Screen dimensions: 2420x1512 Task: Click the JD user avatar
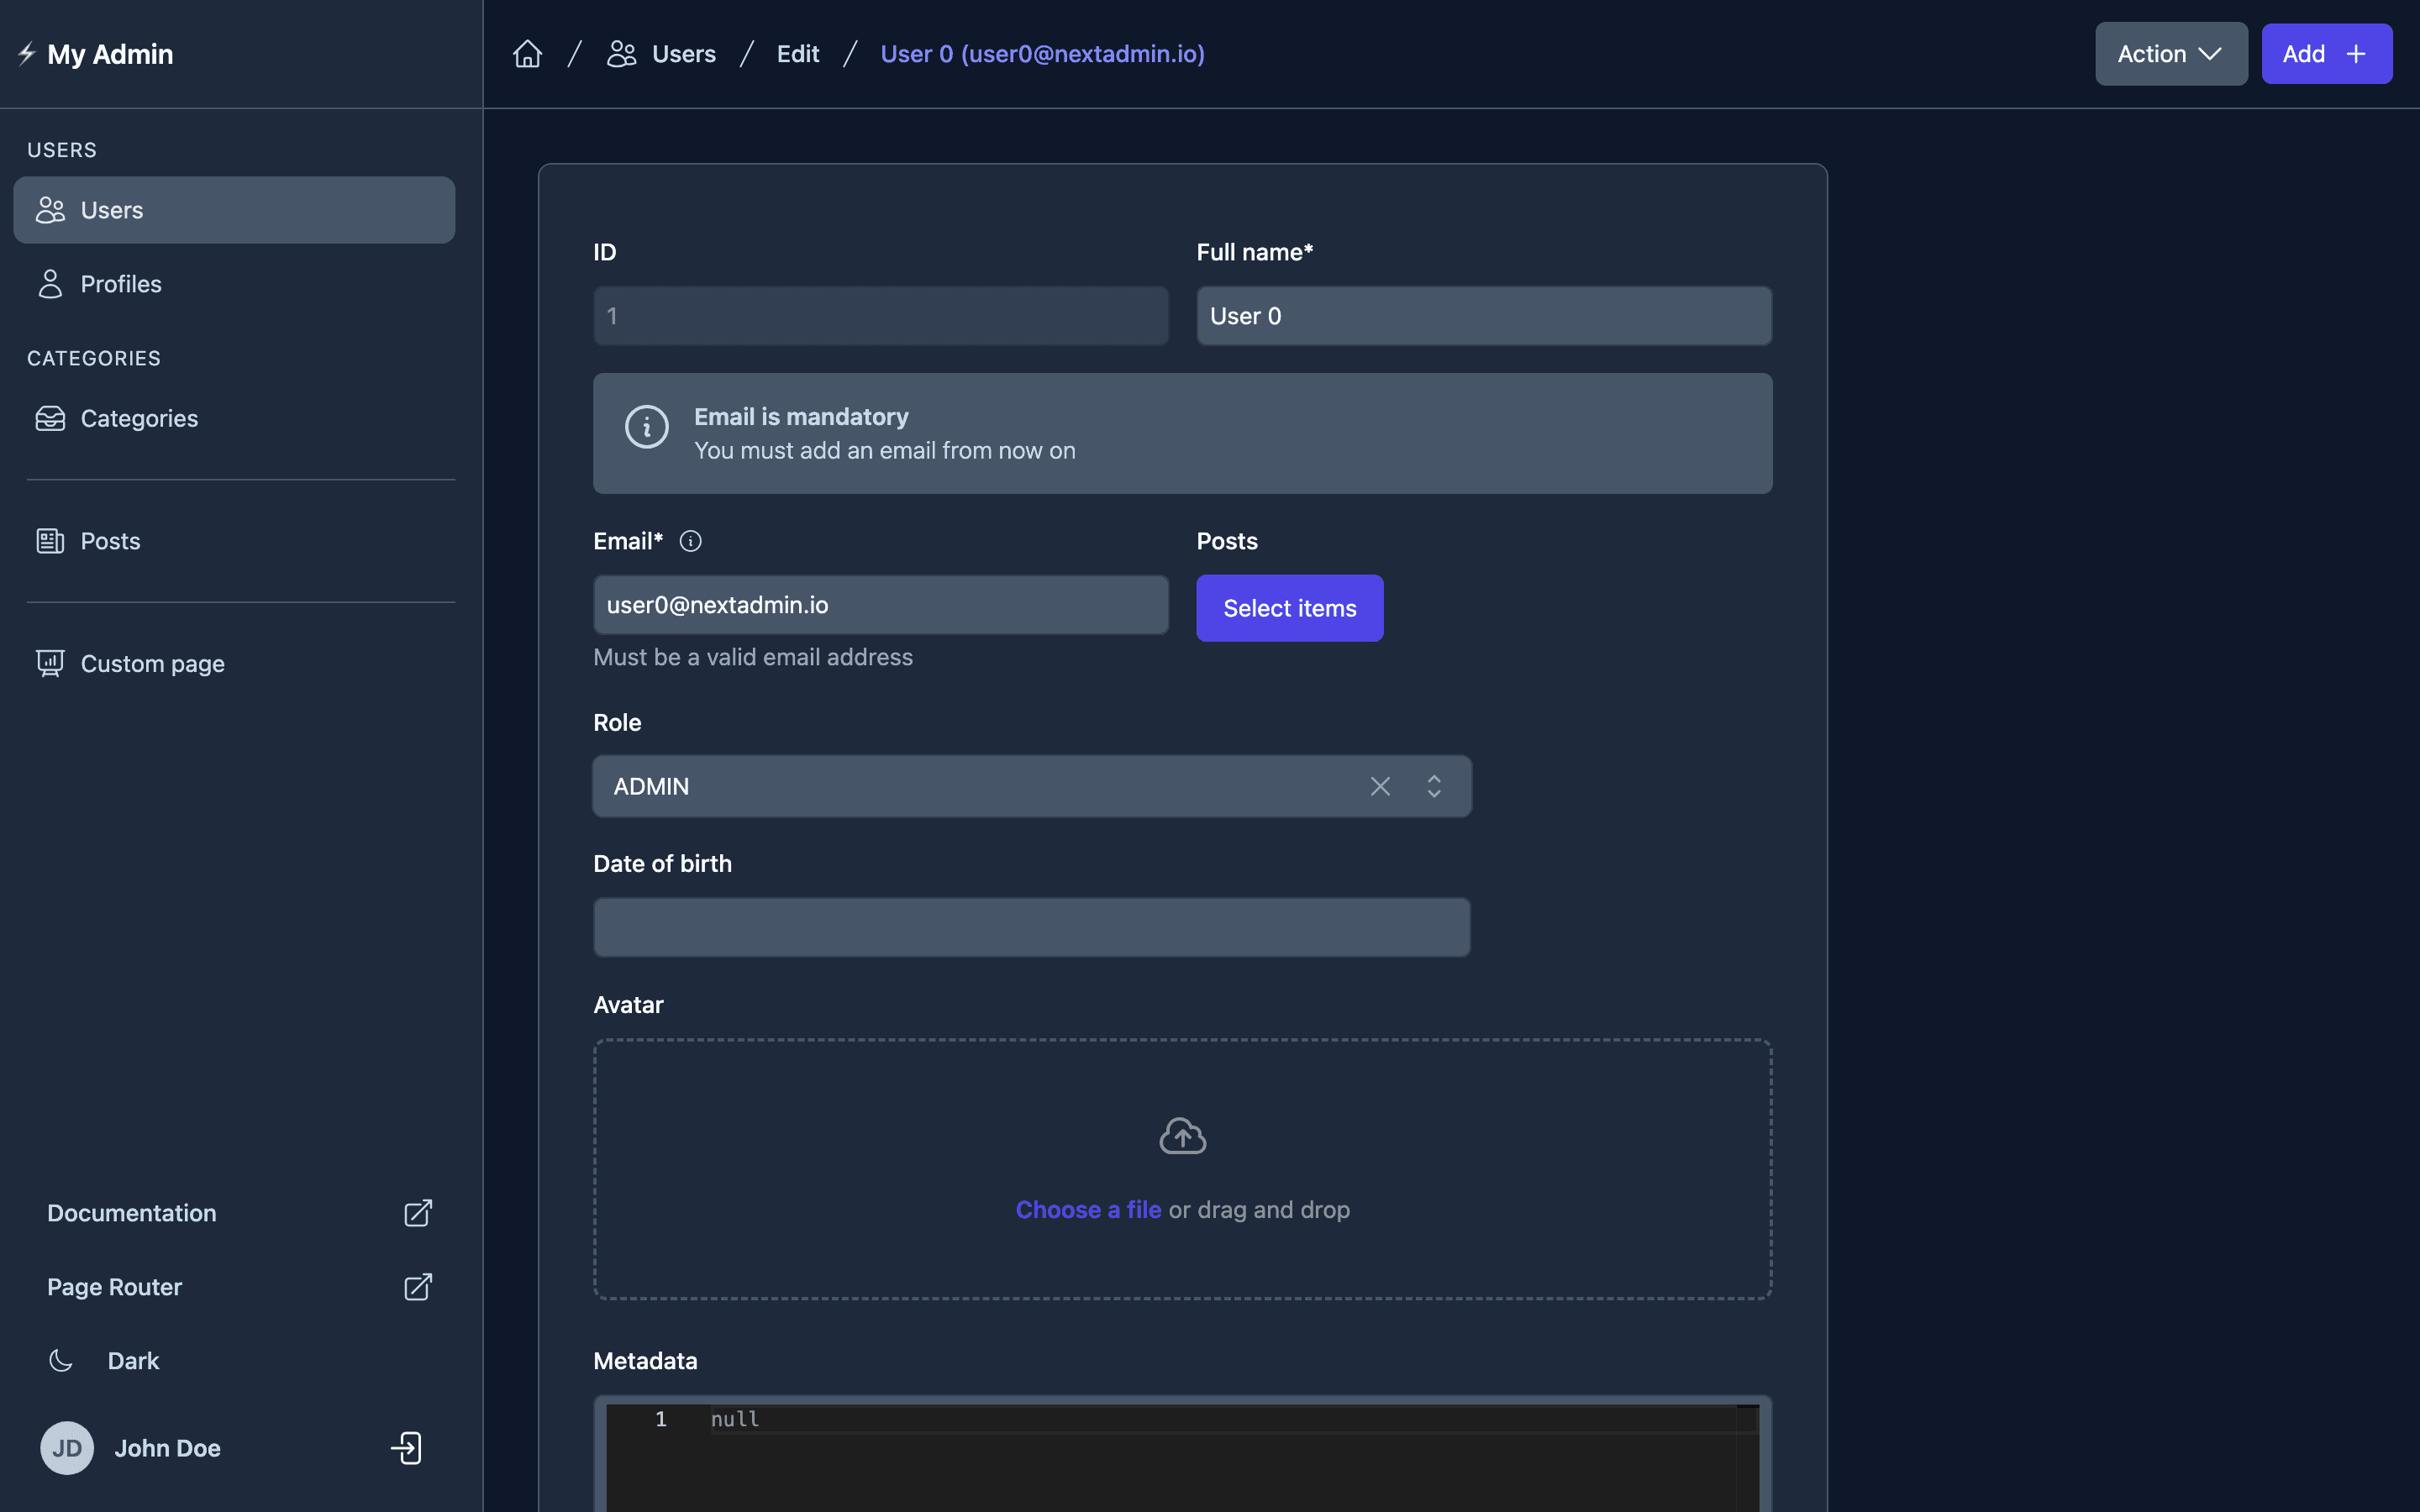click(67, 1448)
